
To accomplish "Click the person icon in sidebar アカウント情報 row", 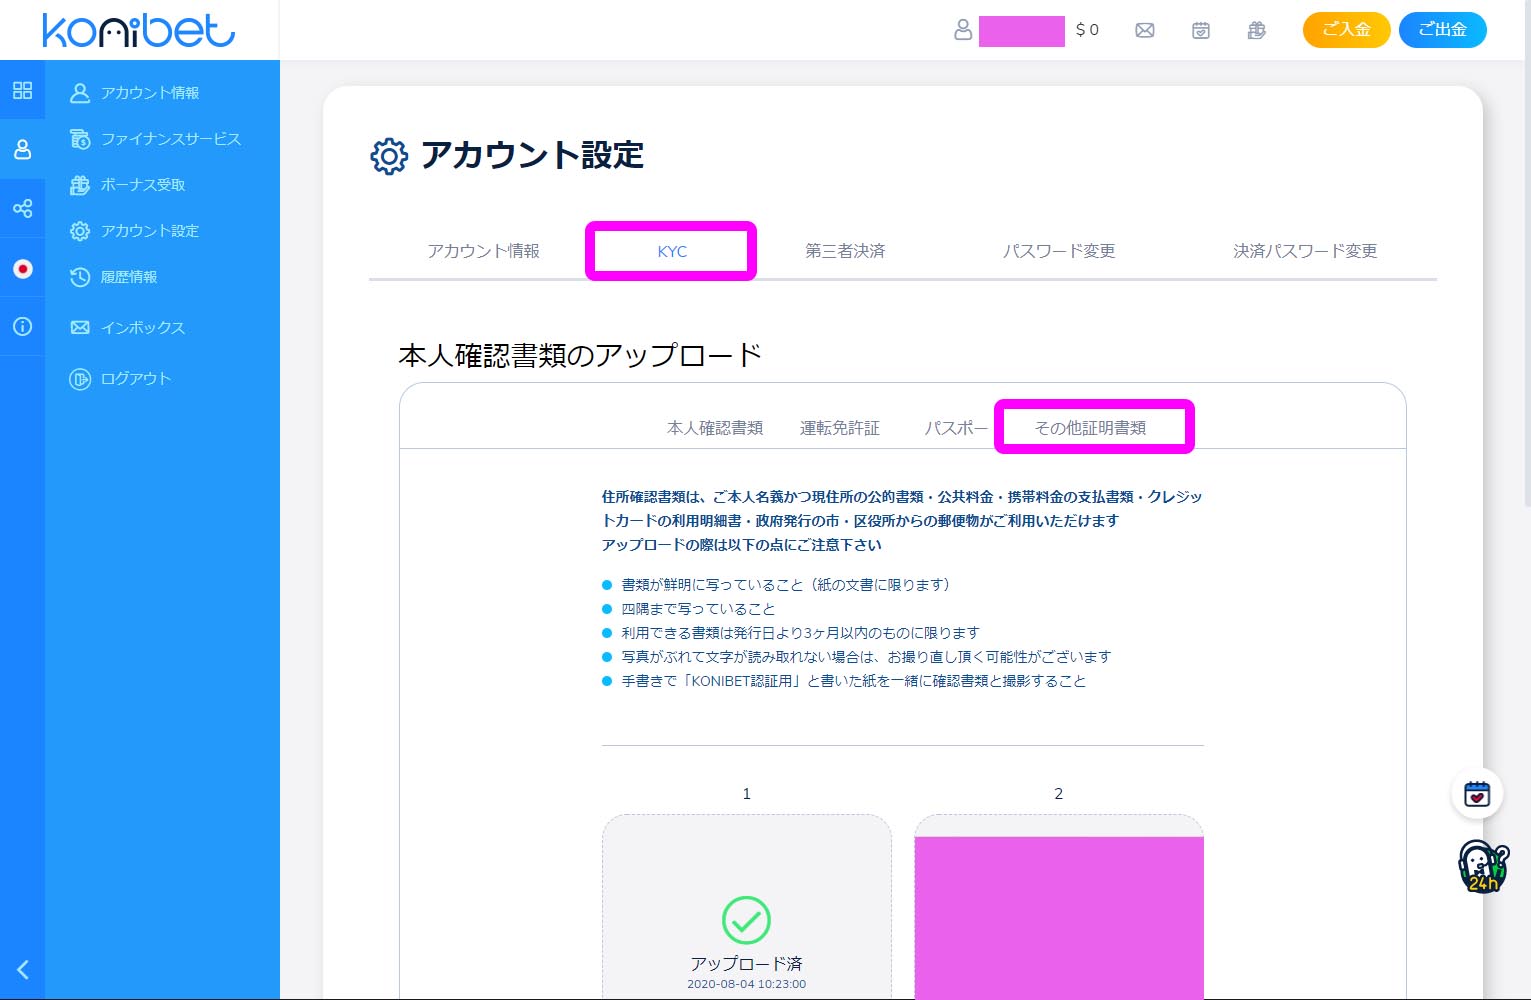I will pos(80,93).
